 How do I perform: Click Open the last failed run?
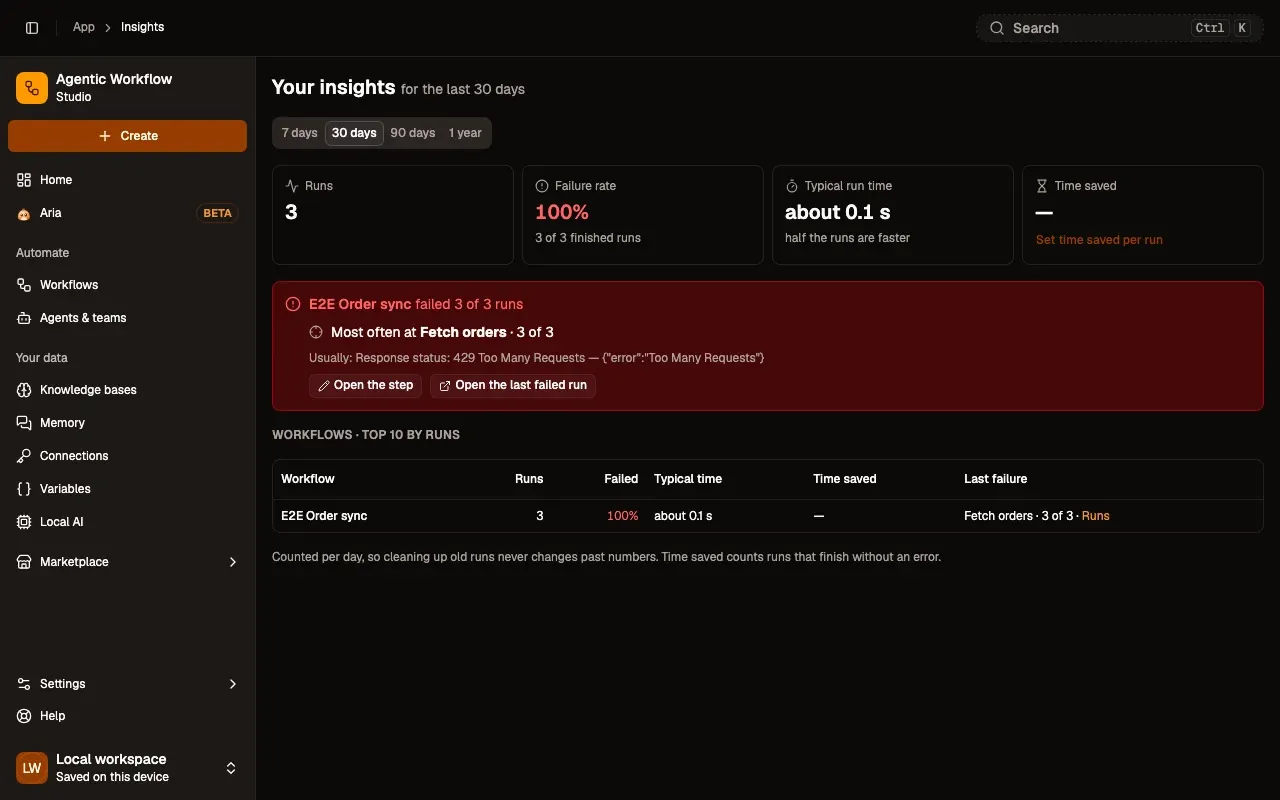[x=513, y=385]
